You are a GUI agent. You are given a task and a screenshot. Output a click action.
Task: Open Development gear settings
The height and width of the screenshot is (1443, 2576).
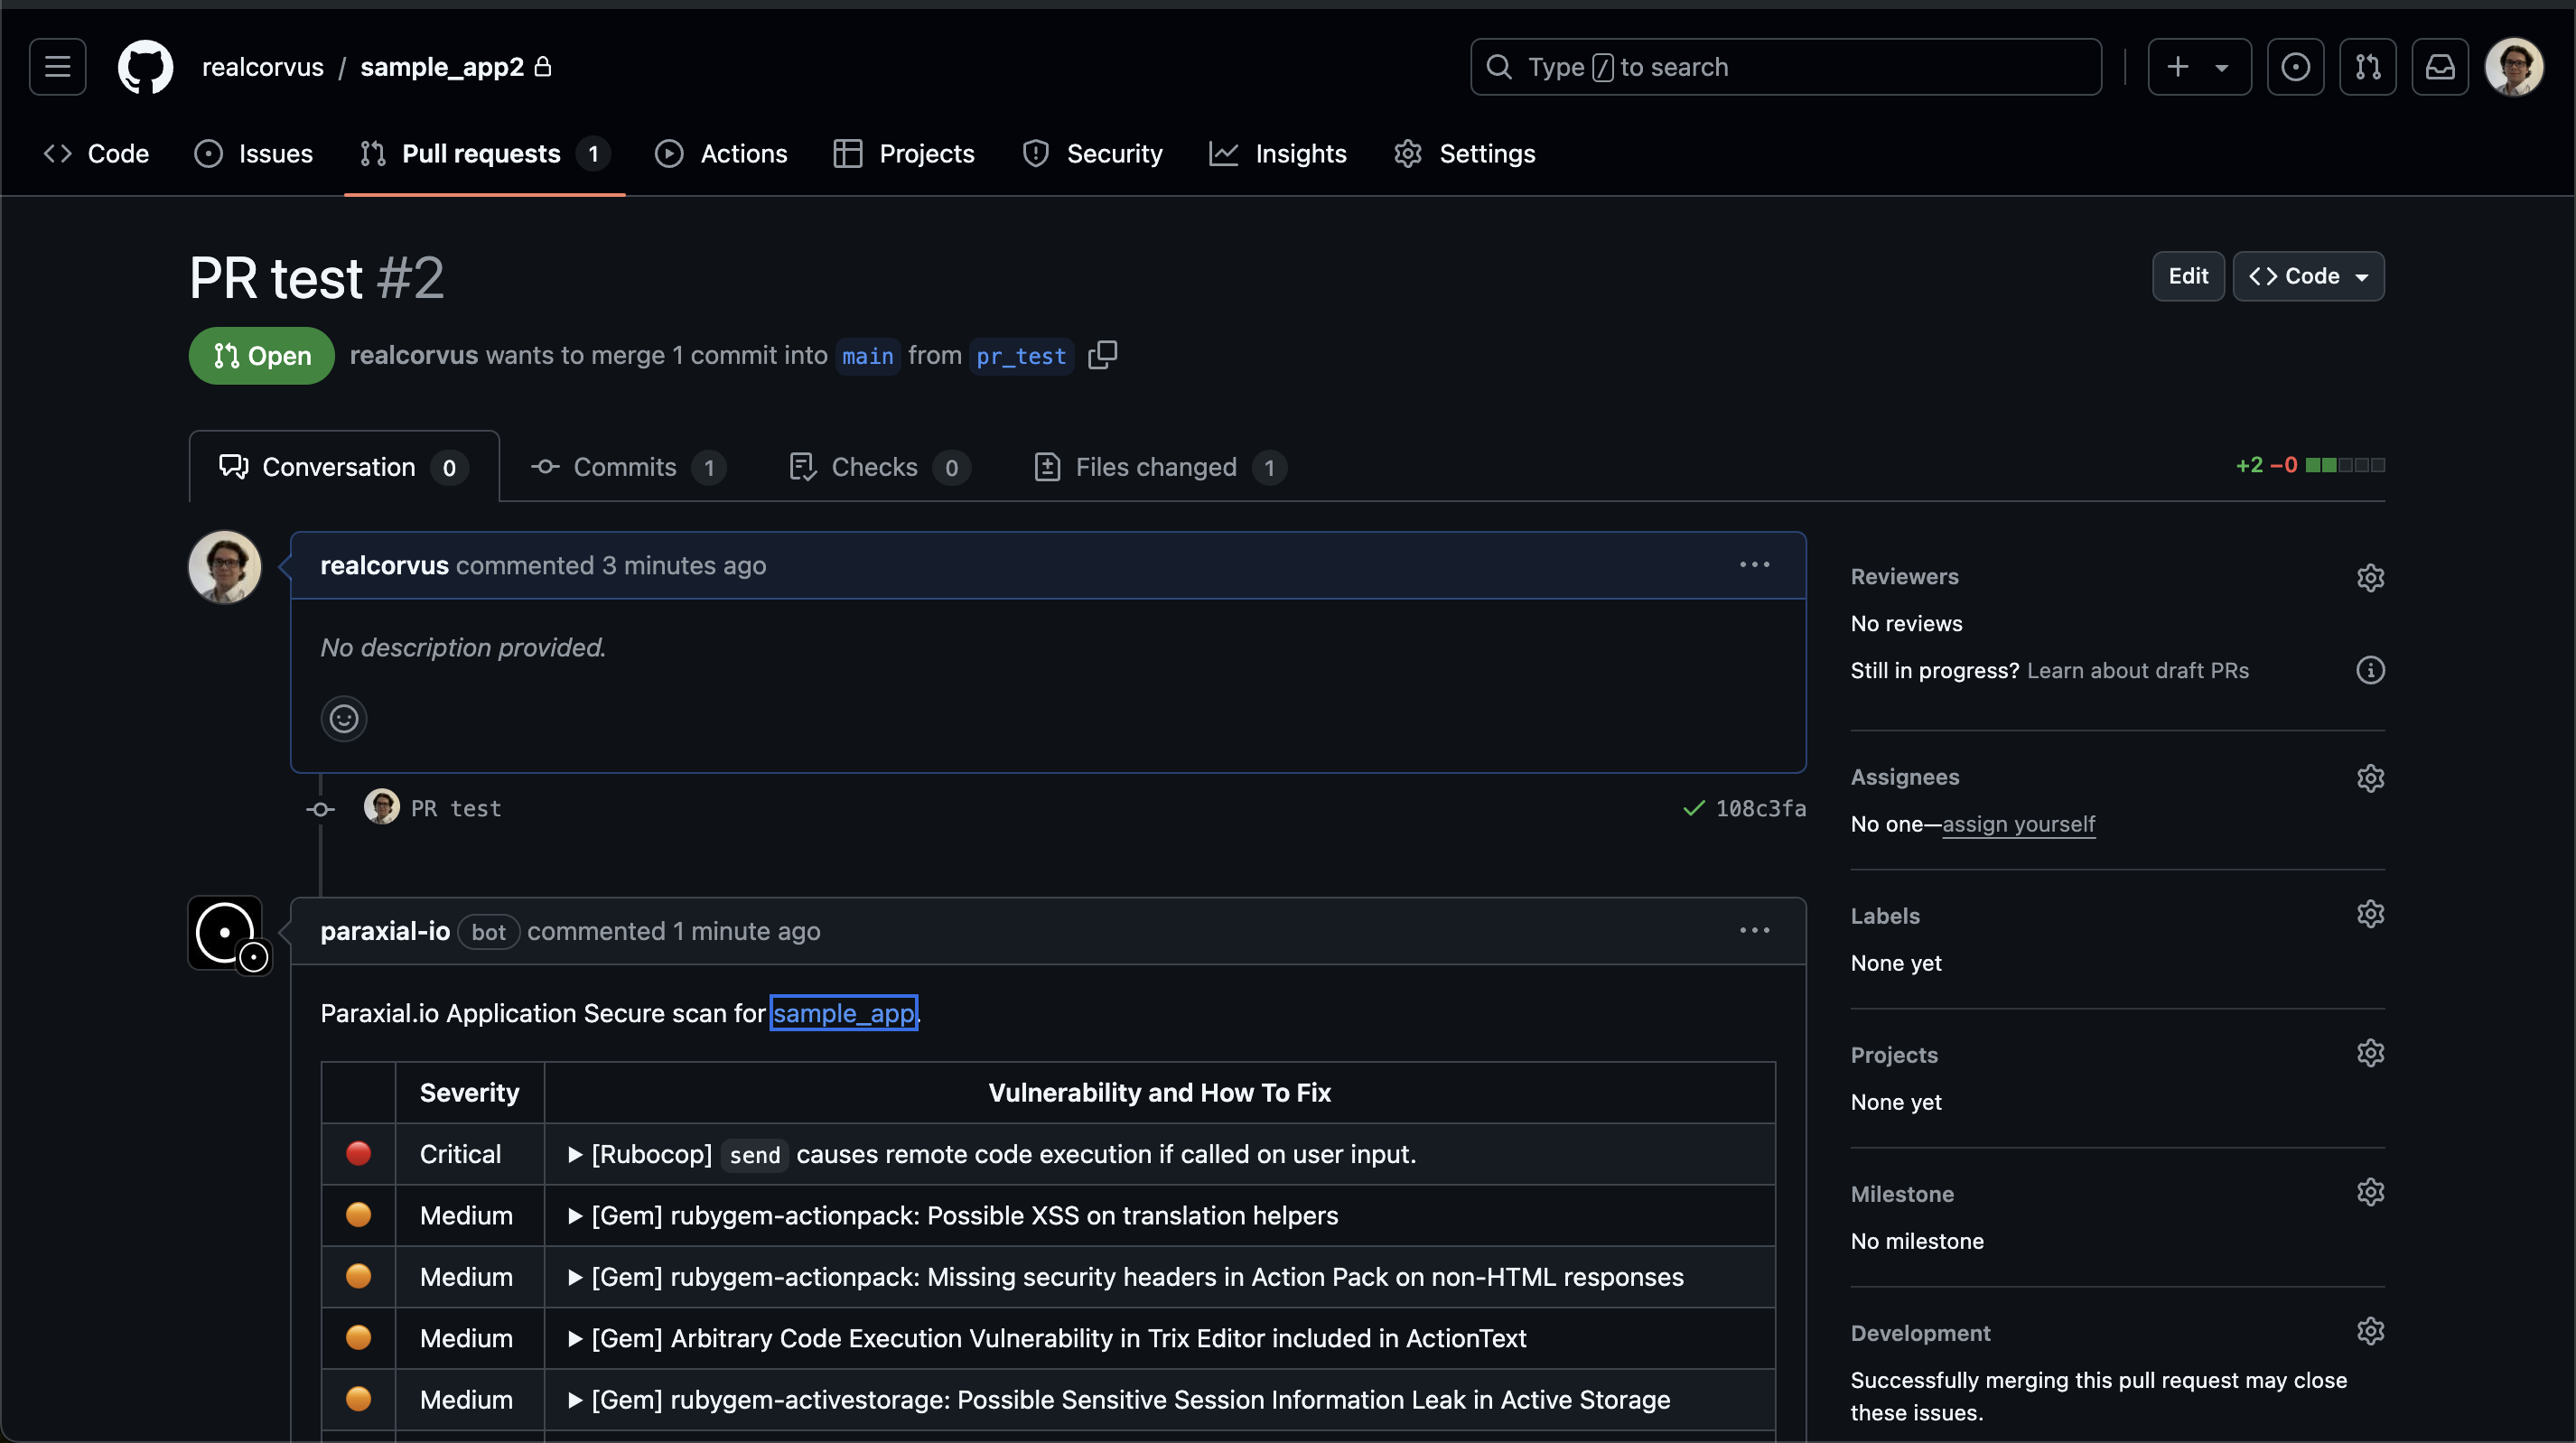(2370, 1331)
